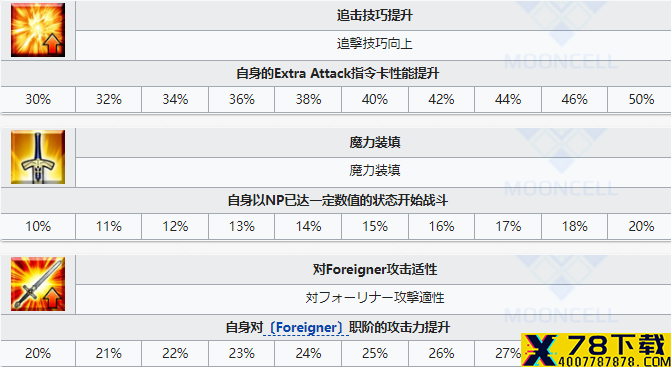This screenshot has width=671, height=367.
Task: Click the Japanese text 追撃技巧向上
Action: (x=375, y=44)
